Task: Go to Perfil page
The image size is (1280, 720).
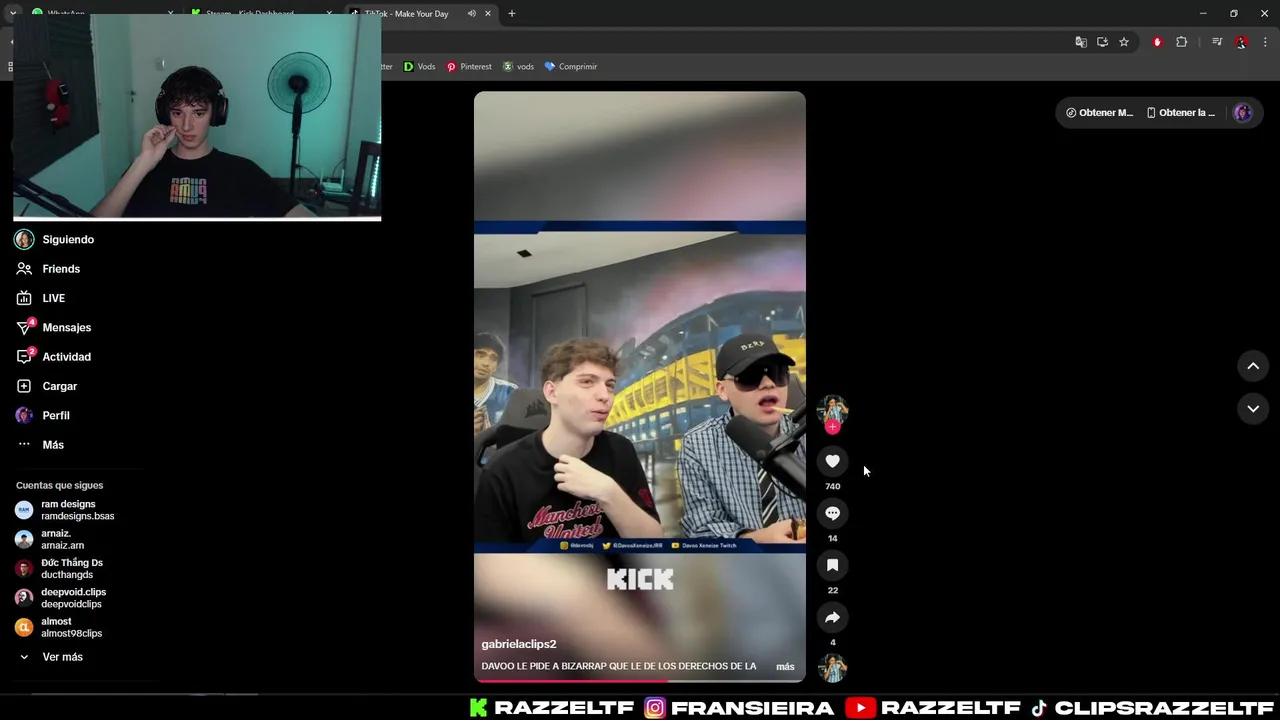Action: [55, 415]
